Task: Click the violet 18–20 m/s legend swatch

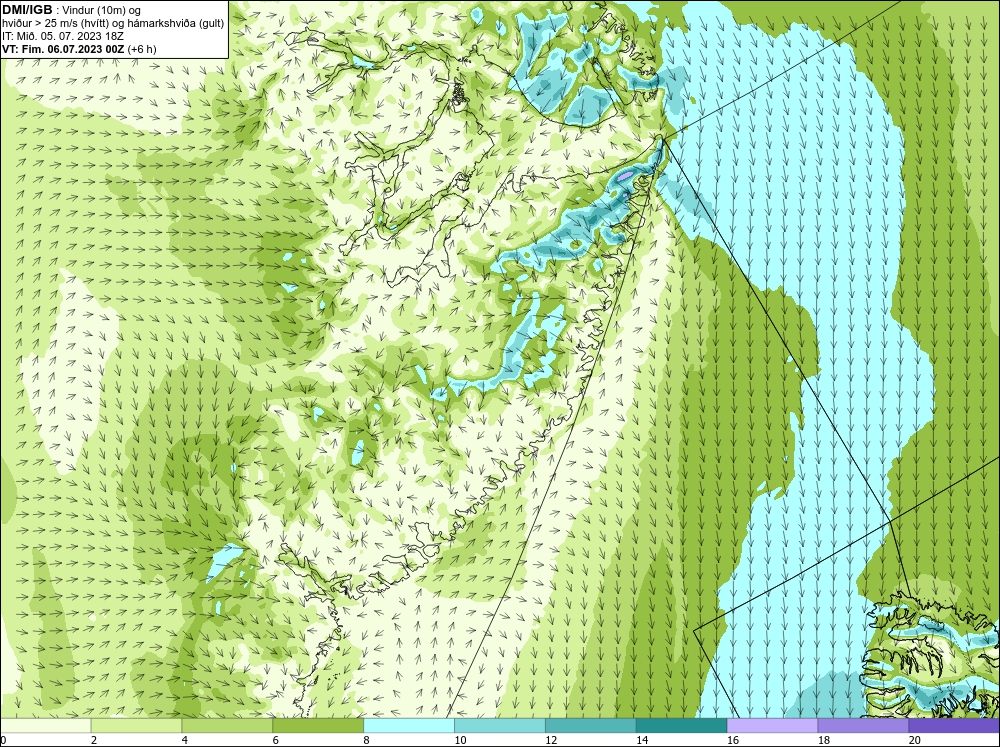Action: pyautogui.click(x=864, y=726)
